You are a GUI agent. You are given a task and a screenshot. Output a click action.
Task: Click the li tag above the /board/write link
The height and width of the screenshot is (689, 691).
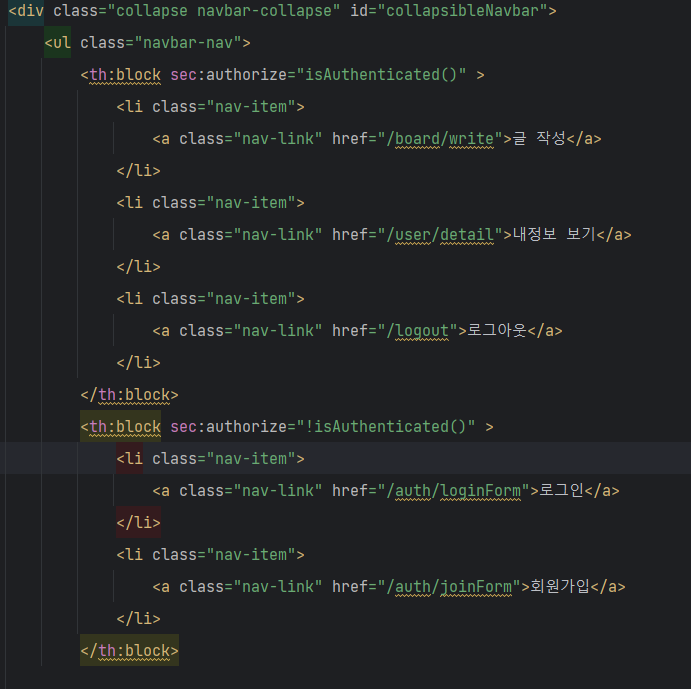point(210,107)
